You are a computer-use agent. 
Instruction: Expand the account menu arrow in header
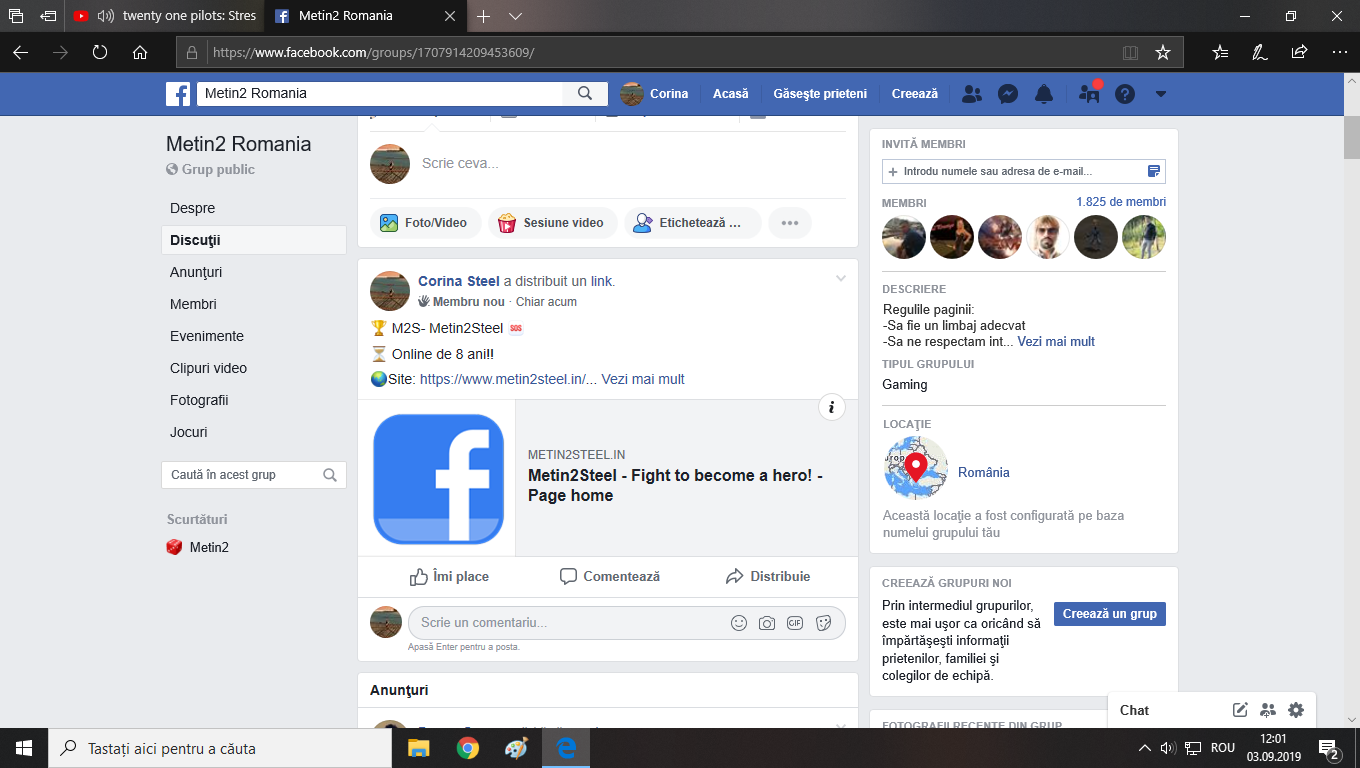[1161, 94]
